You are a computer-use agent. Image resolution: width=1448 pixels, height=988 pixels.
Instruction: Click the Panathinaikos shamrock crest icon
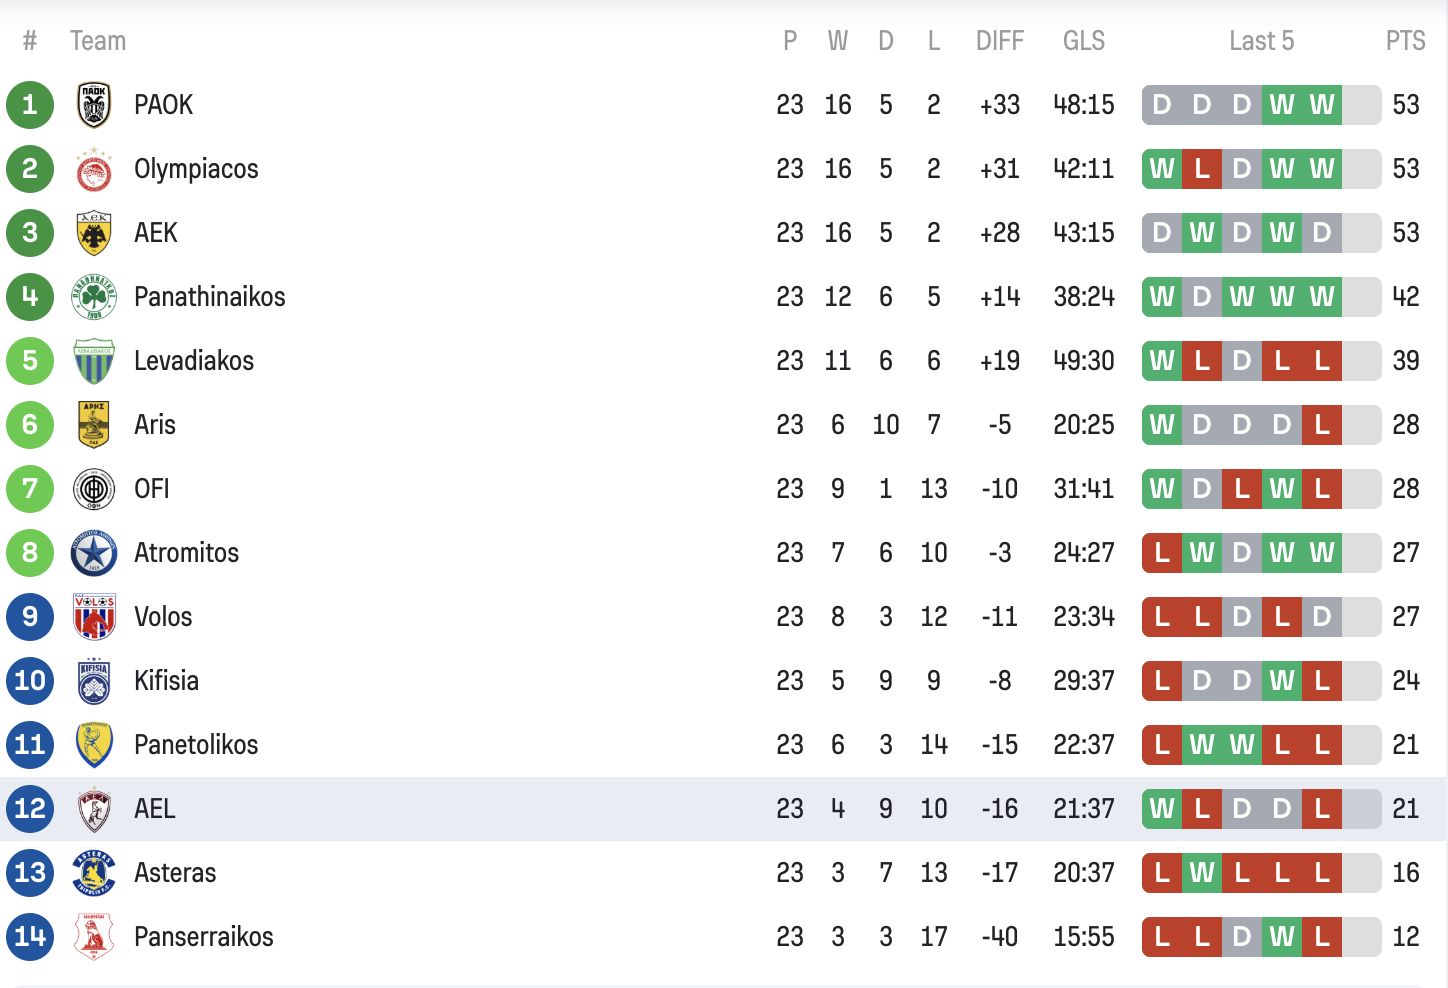[94, 297]
